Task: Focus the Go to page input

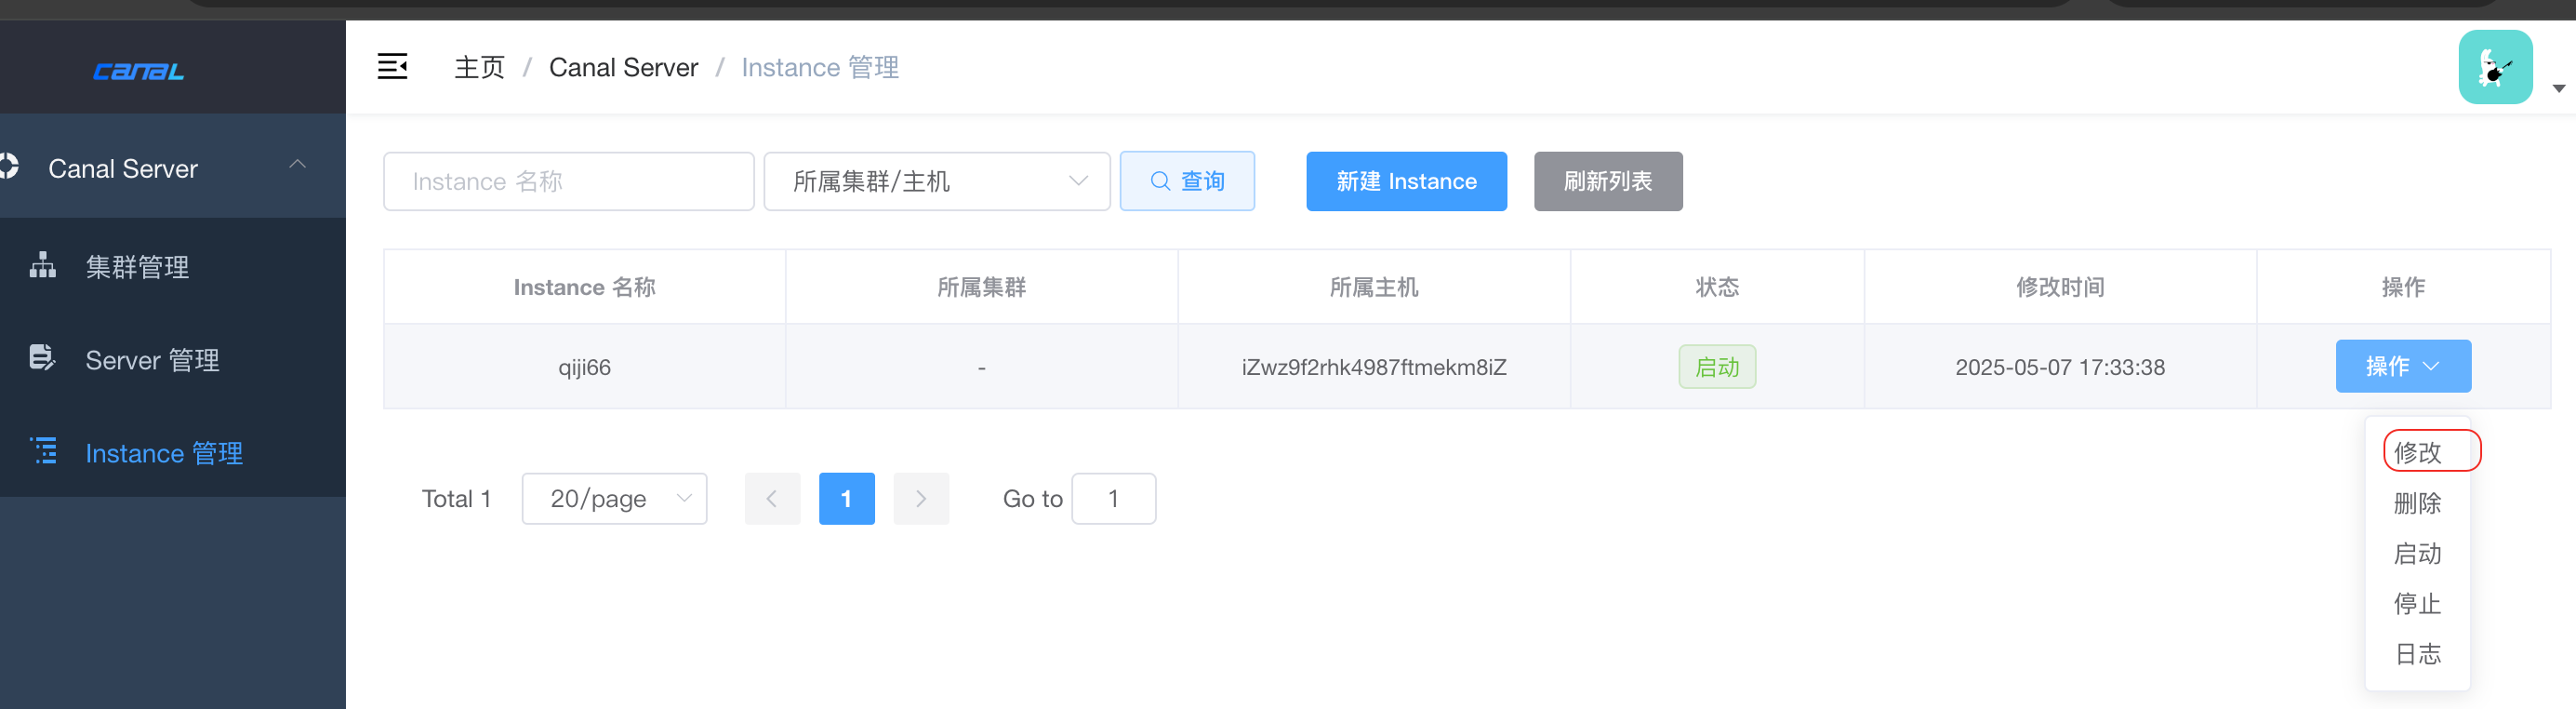Action: 1113,498
